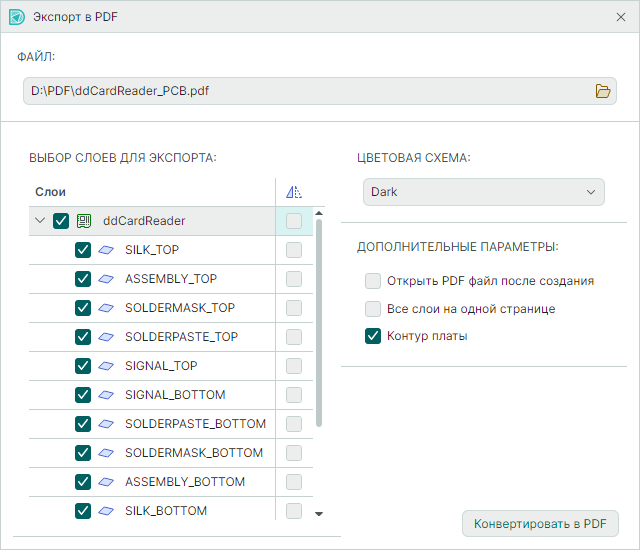The width and height of the screenshot is (640, 550).
Task: Collapse the ddCardReader tree node
Action: (x=40, y=221)
